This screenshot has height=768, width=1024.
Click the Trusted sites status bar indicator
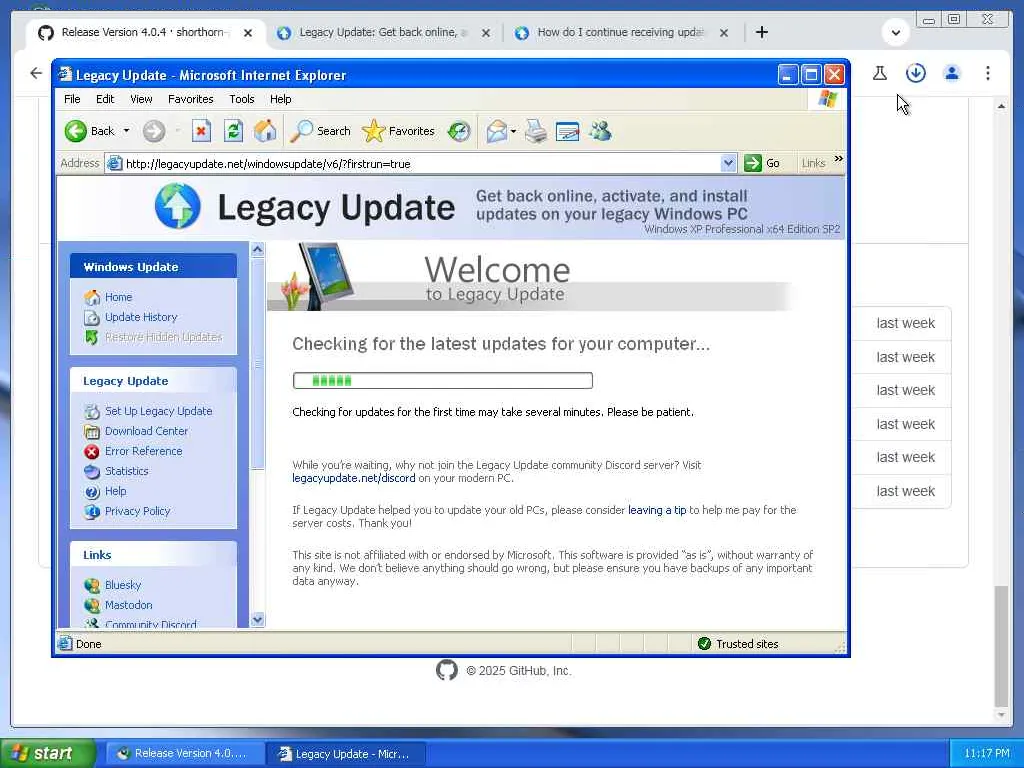(x=738, y=644)
